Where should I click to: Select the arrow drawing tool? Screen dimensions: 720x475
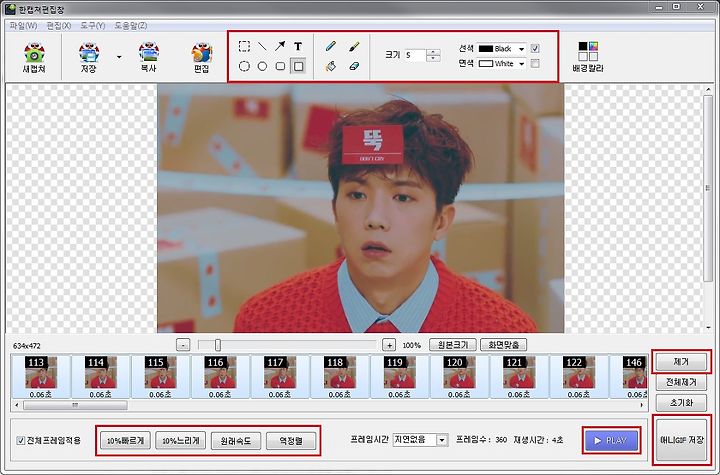(280, 46)
